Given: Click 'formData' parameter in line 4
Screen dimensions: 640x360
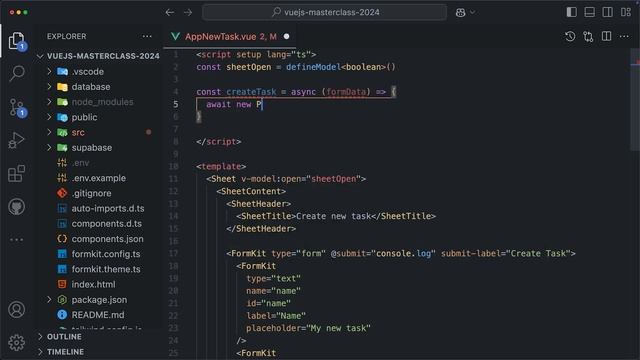Looking at the screenshot, I should tap(346, 92).
